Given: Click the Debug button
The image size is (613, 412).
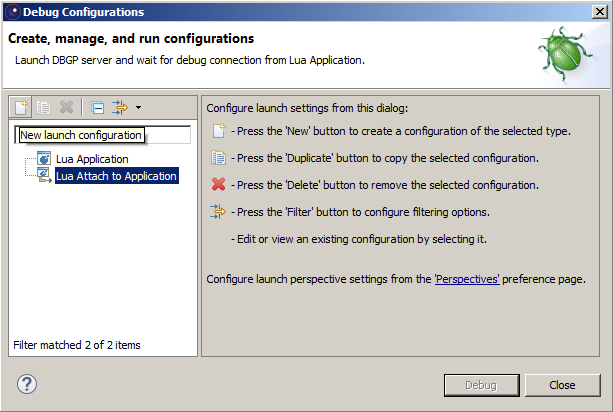Looking at the screenshot, I should [482, 385].
